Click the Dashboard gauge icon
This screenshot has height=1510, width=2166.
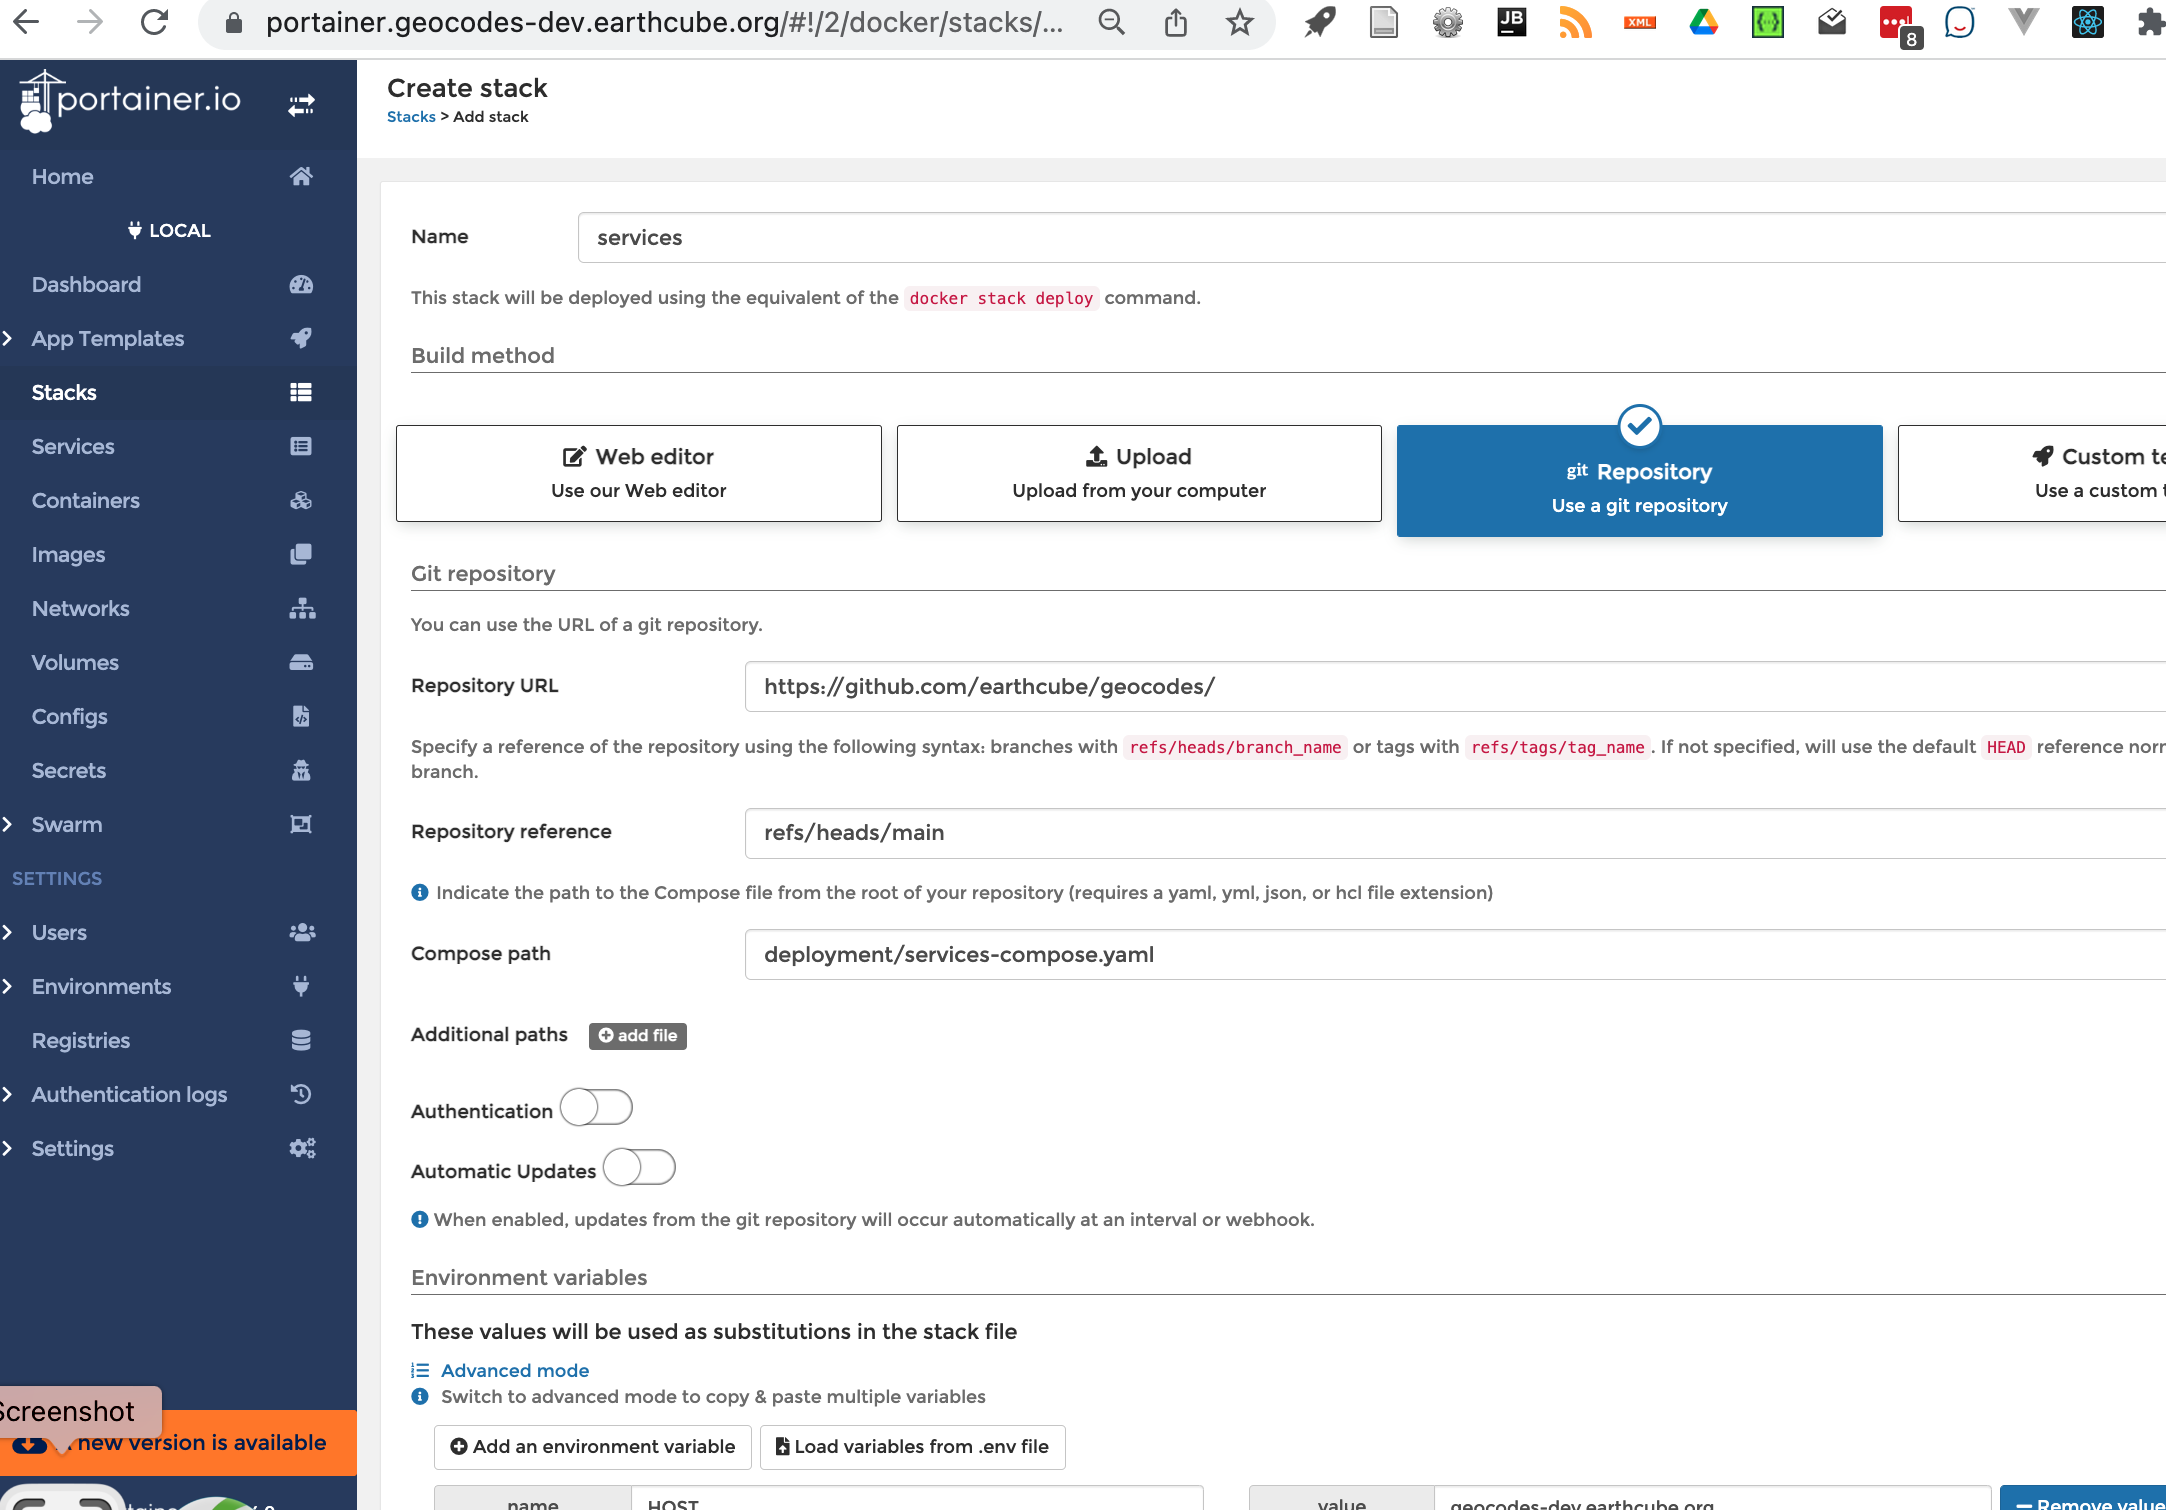tap(301, 284)
